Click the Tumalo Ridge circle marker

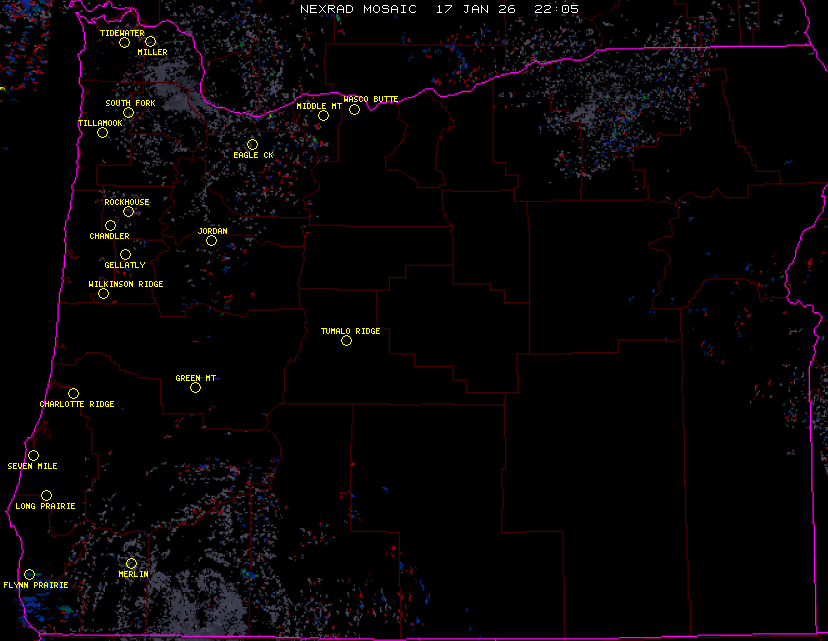click(x=347, y=341)
